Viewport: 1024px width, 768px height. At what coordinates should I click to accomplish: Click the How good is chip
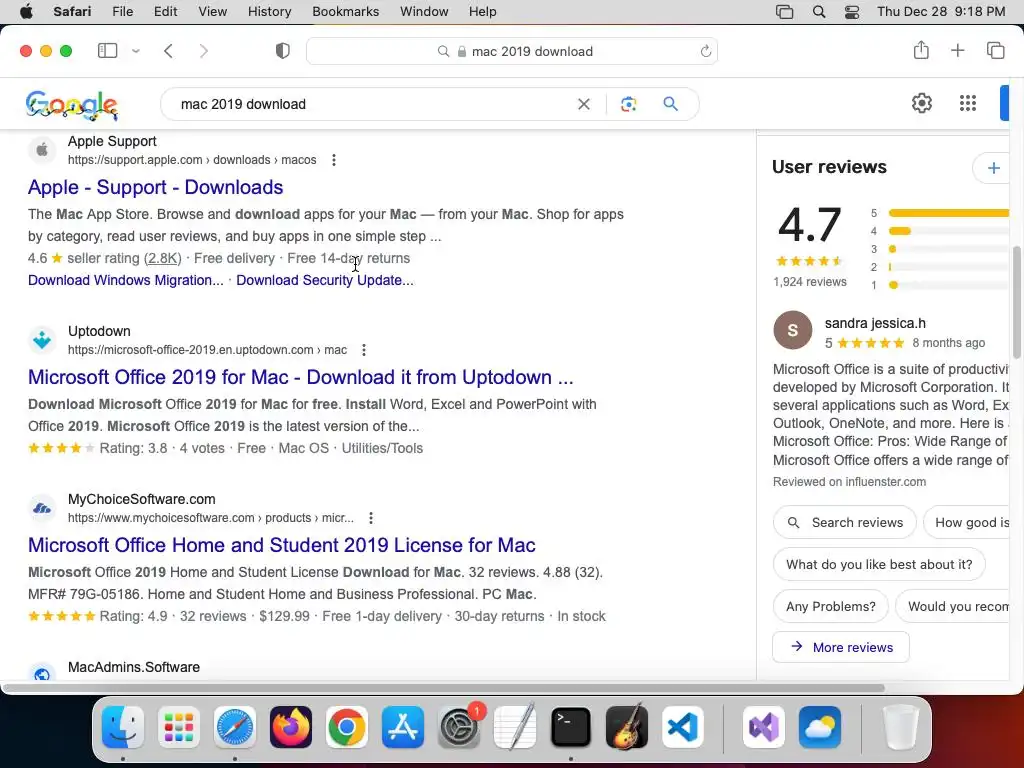968,522
